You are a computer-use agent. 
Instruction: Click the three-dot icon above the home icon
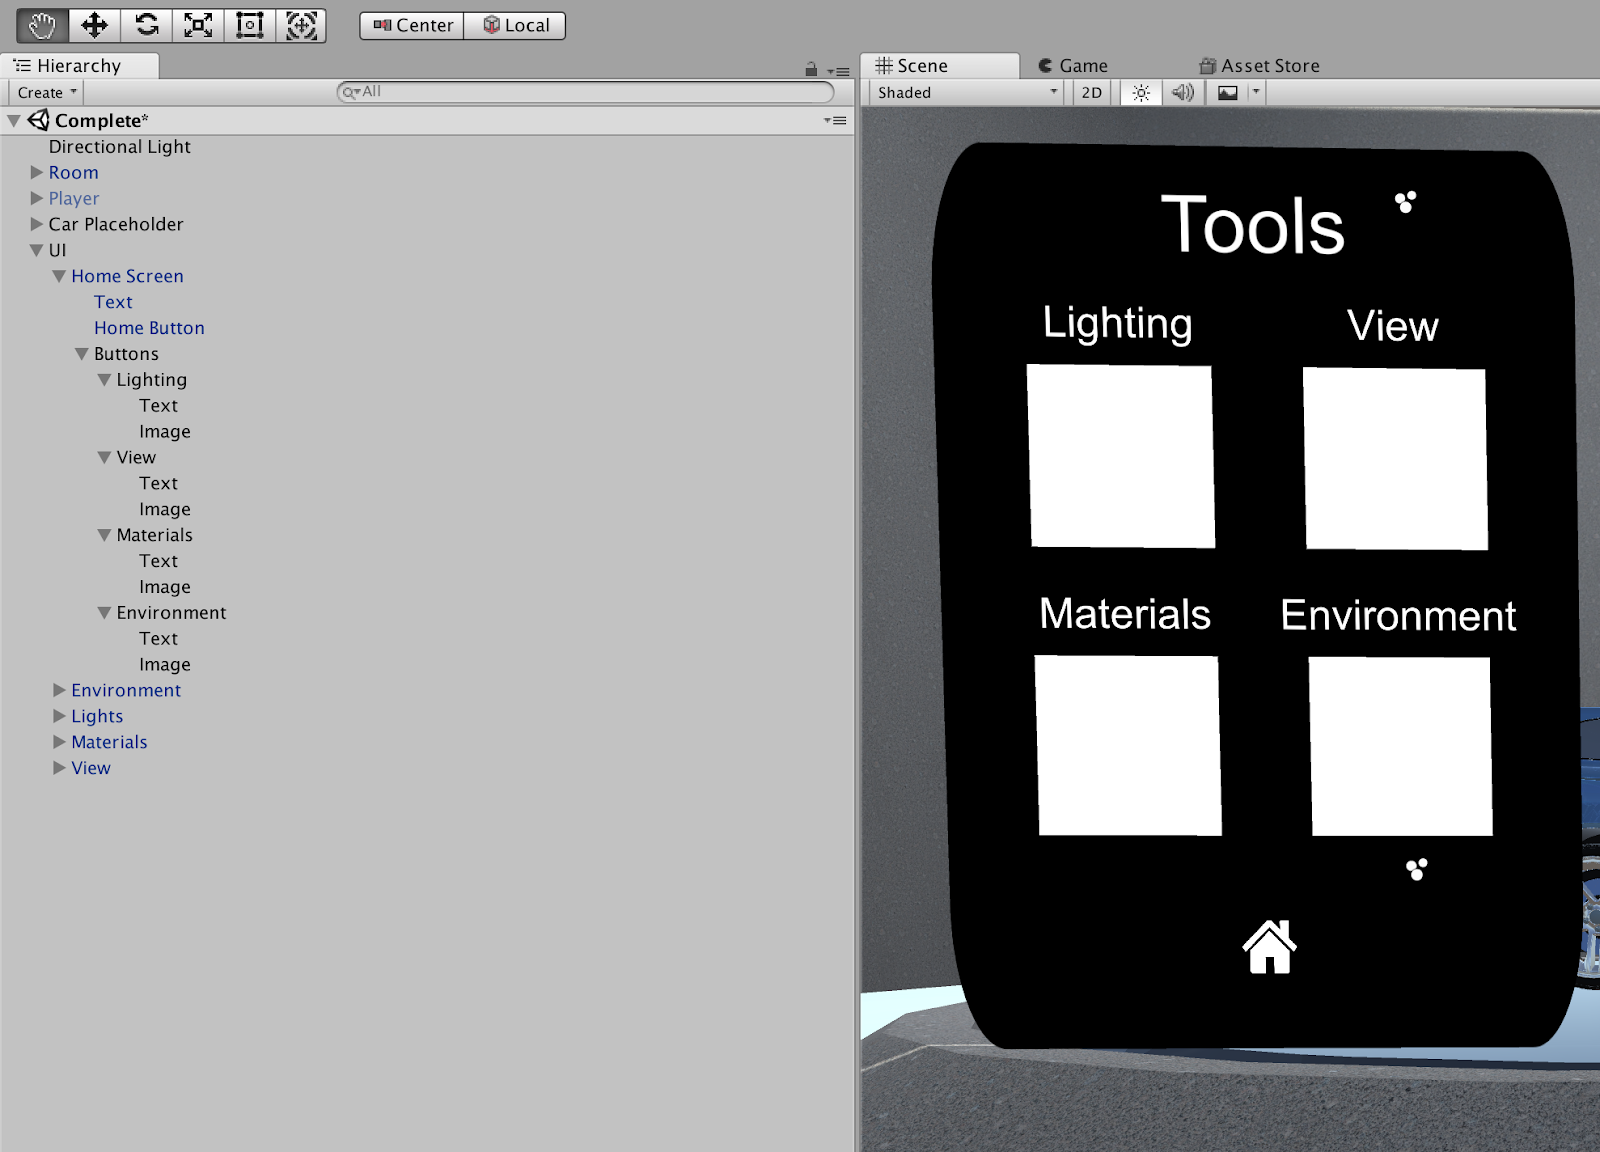click(x=1417, y=869)
